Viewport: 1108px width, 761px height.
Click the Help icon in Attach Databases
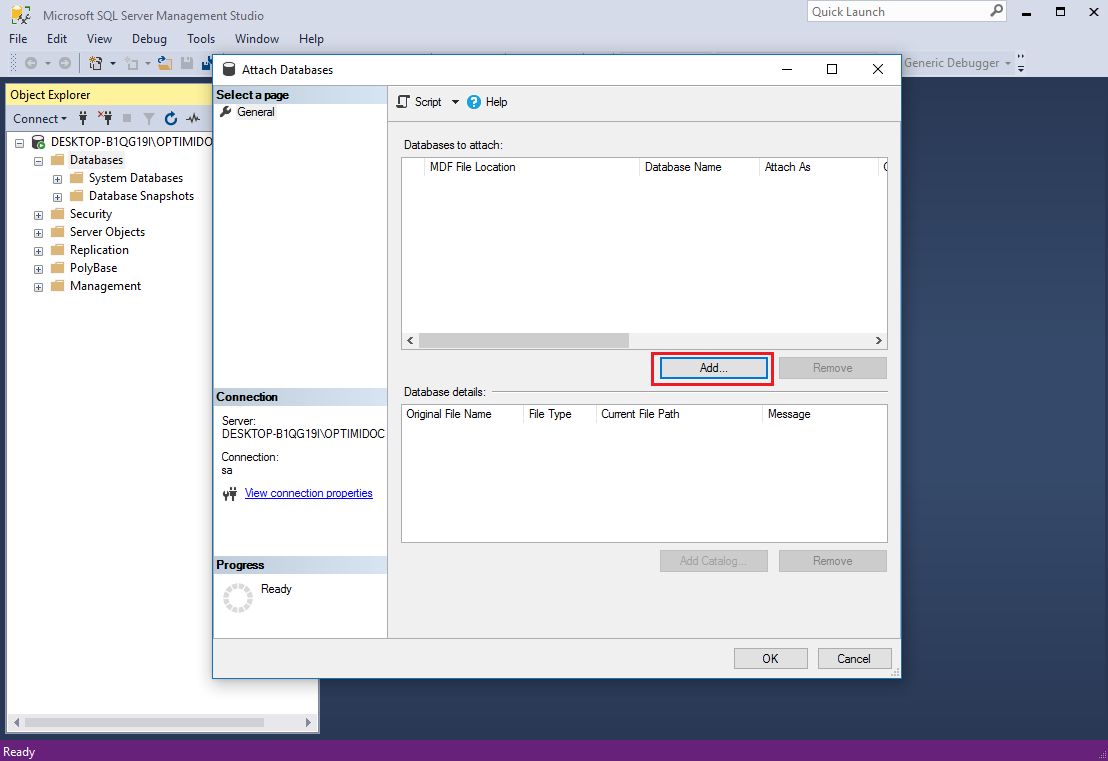coord(474,102)
